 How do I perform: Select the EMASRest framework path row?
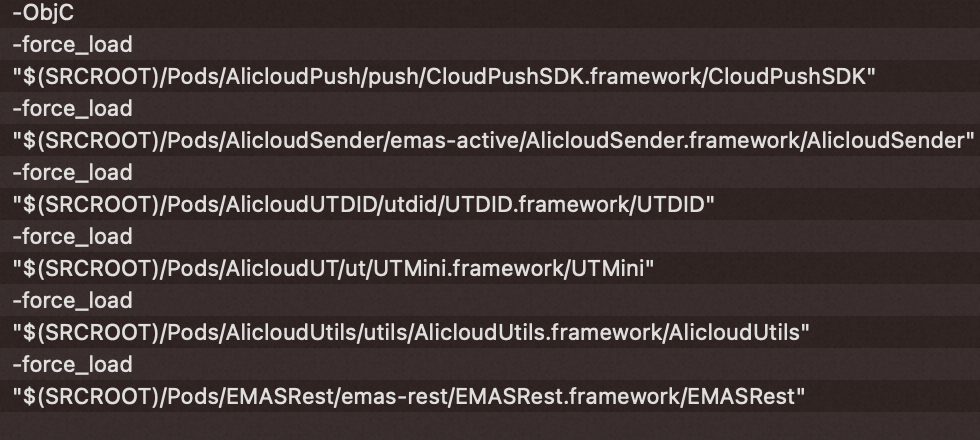pos(408,396)
